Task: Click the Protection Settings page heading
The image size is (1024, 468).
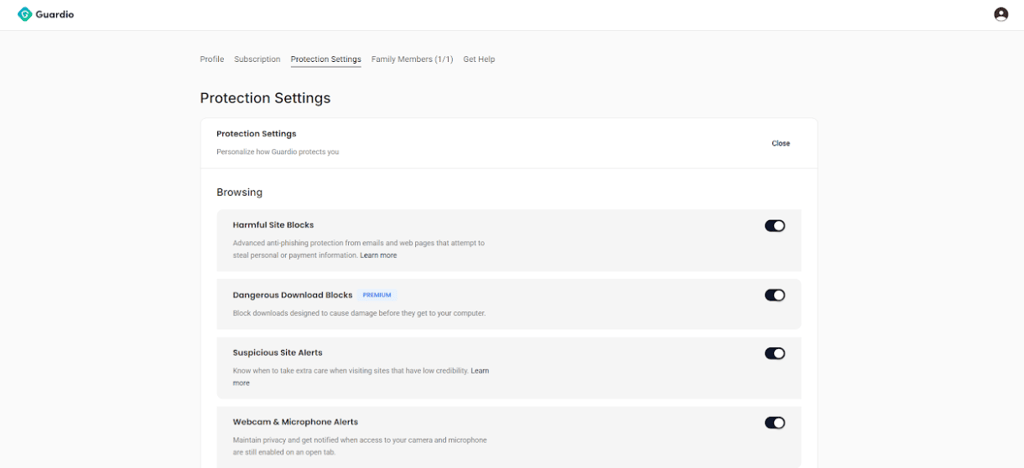Action: (265, 99)
